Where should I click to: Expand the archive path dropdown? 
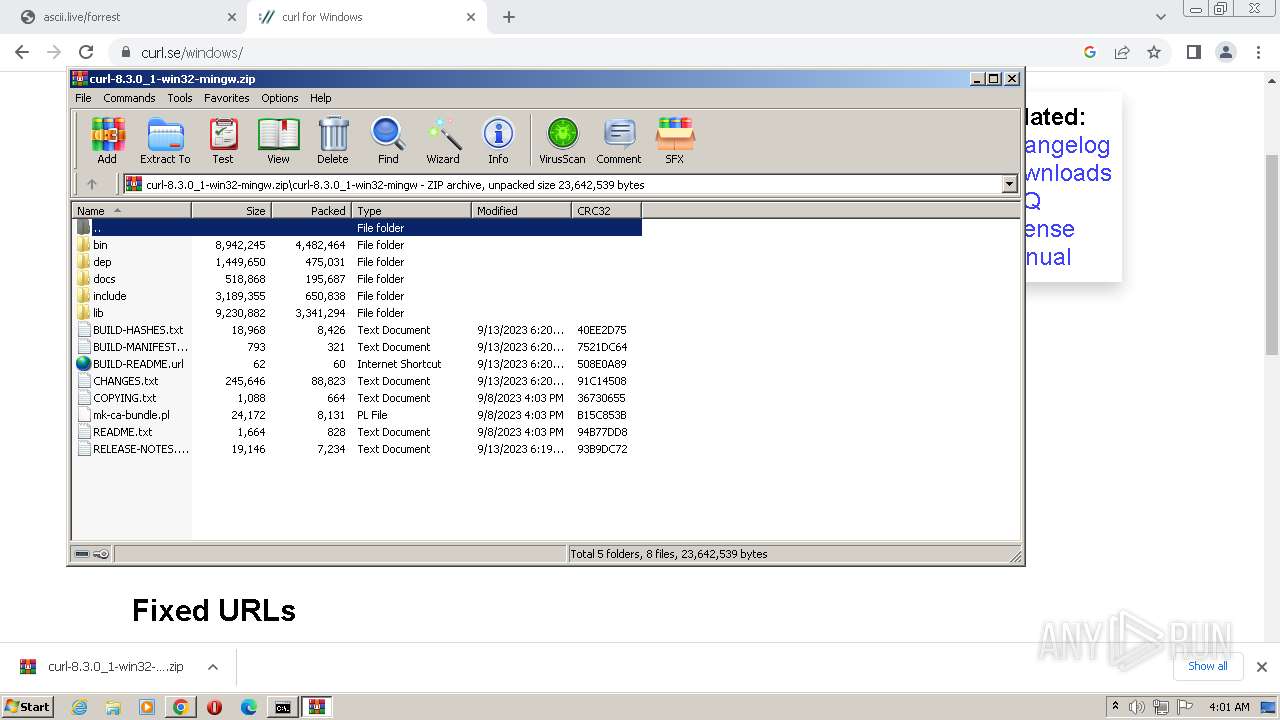[x=1009, y=184]
